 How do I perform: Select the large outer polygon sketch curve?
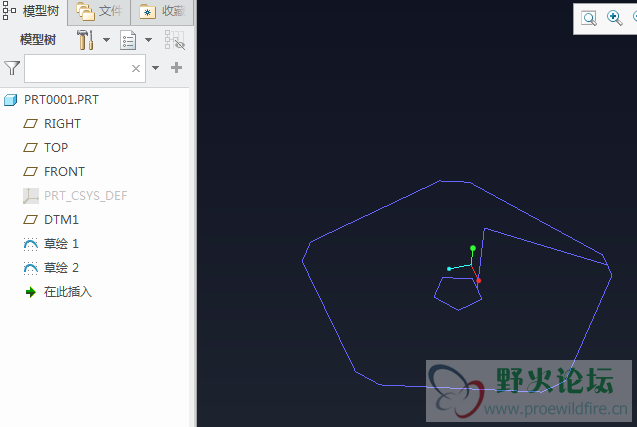click(376, 210)
